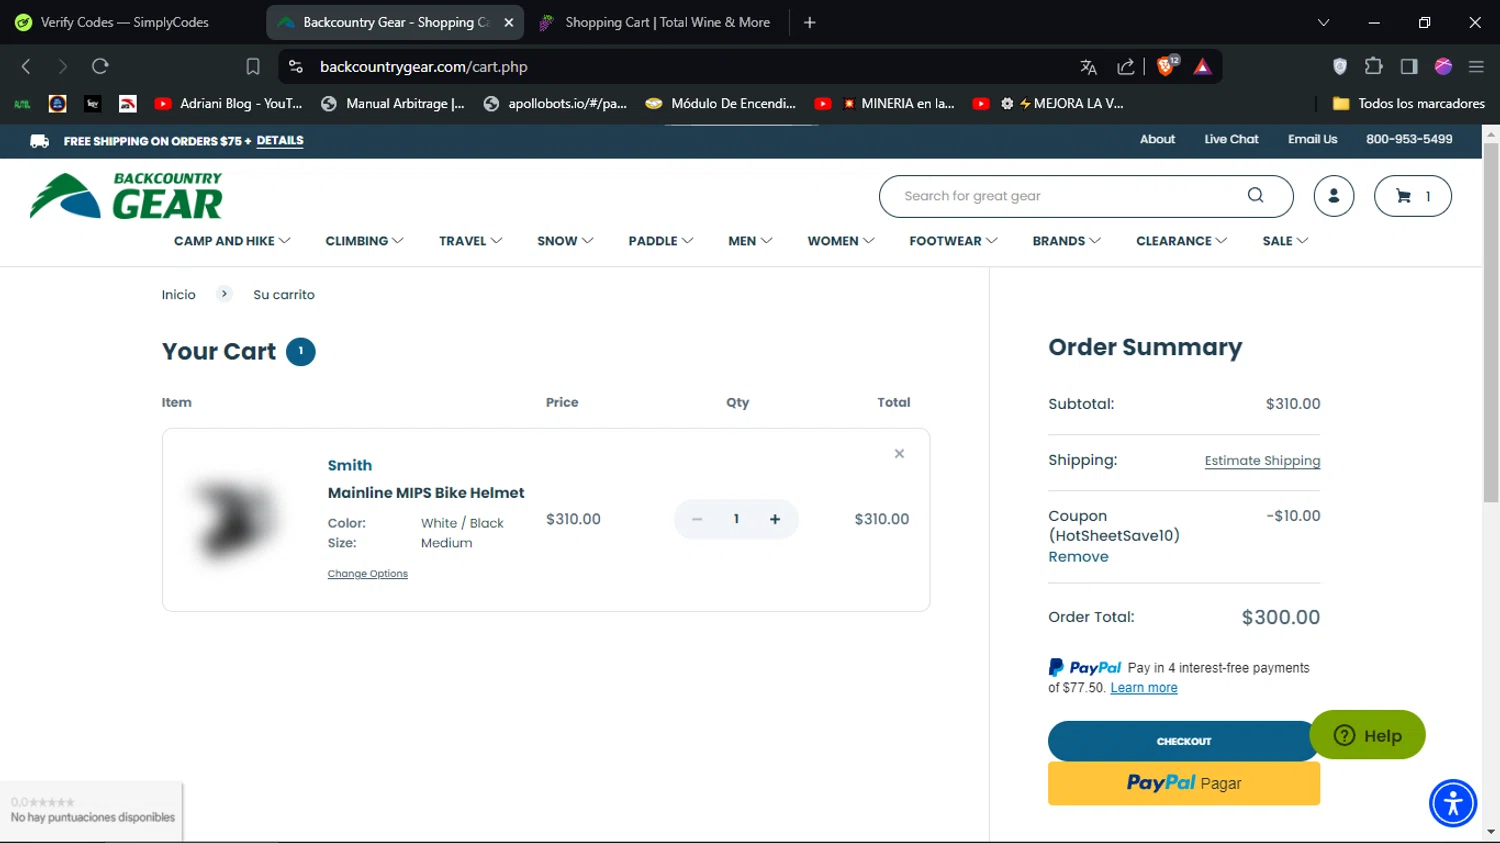Image resolution: width=1500 pixels, height=843 pixels.
Task: Open Live Chat link
Action: (1231, 140)
